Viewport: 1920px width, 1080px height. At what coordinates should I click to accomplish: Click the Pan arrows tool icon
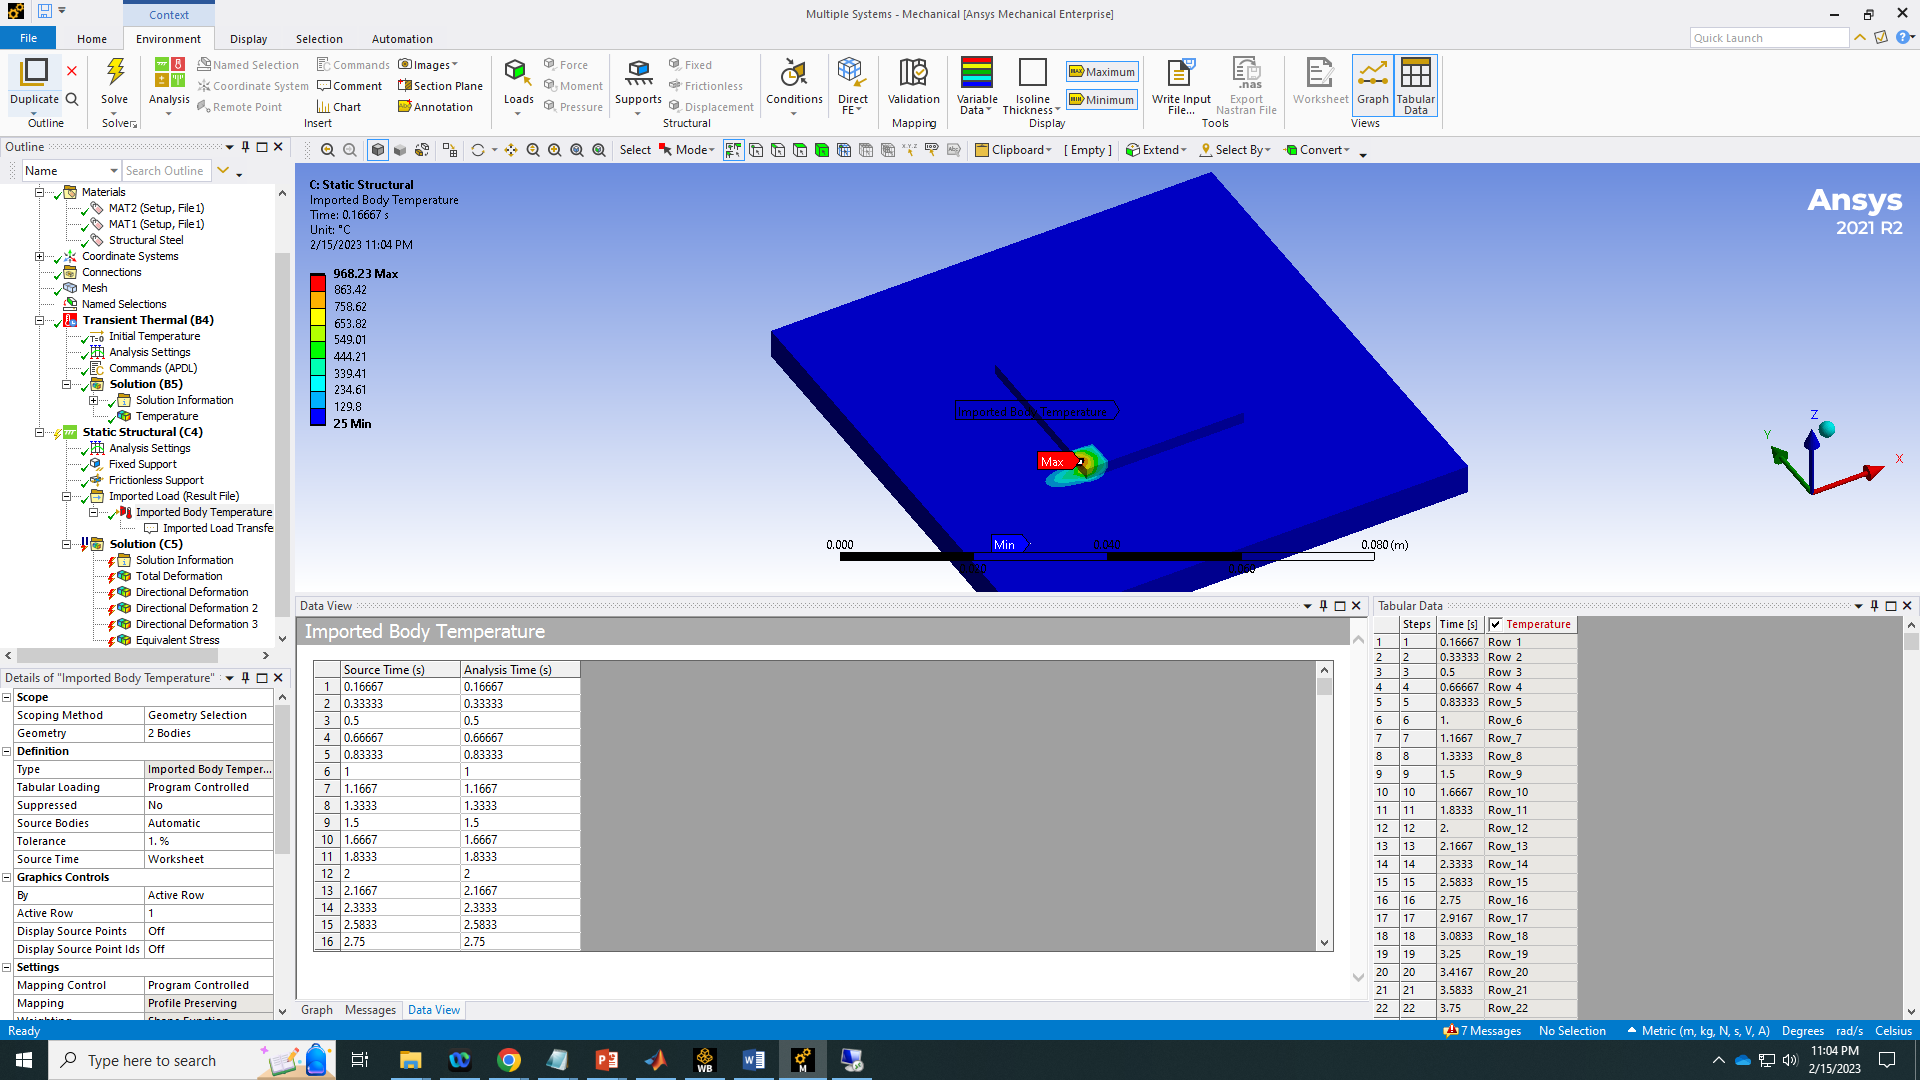click(511, 150)
